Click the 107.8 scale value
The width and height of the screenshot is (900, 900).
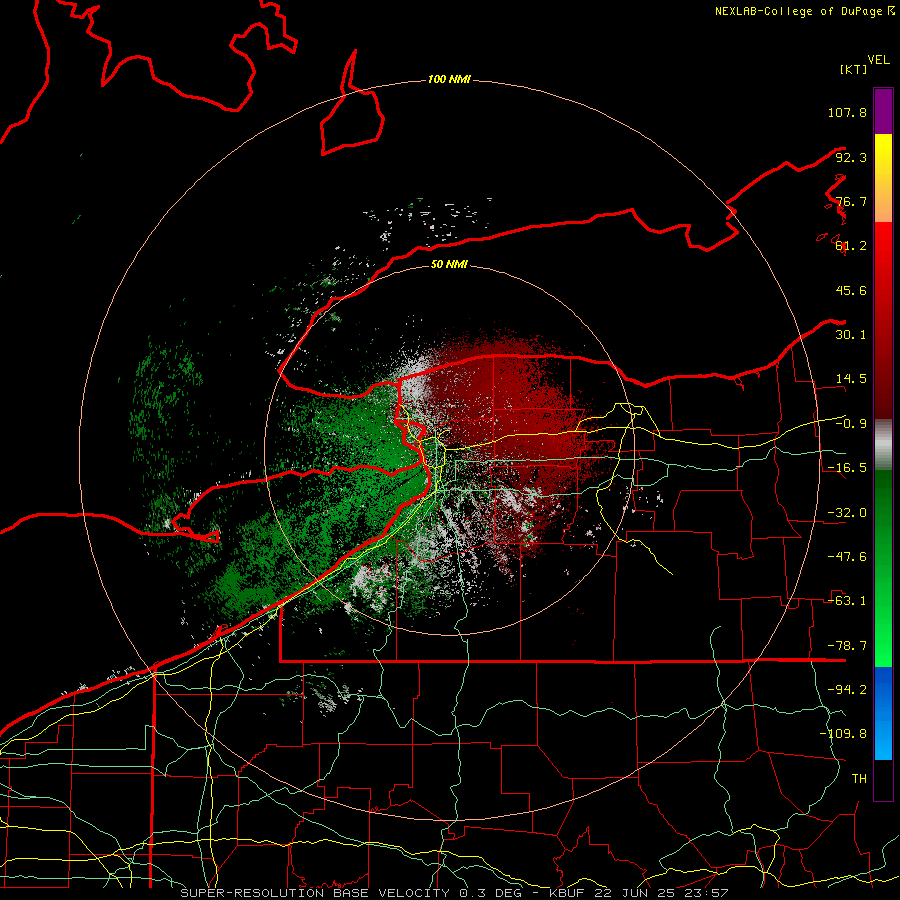[847, 112]
